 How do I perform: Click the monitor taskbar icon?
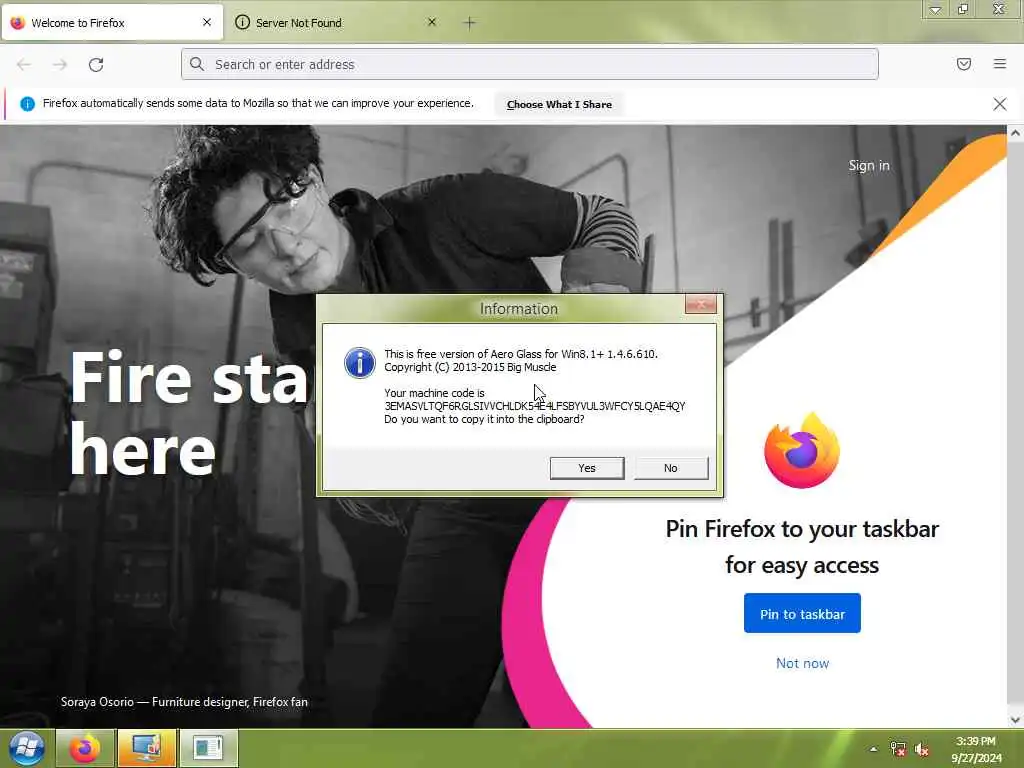[147, 748]
